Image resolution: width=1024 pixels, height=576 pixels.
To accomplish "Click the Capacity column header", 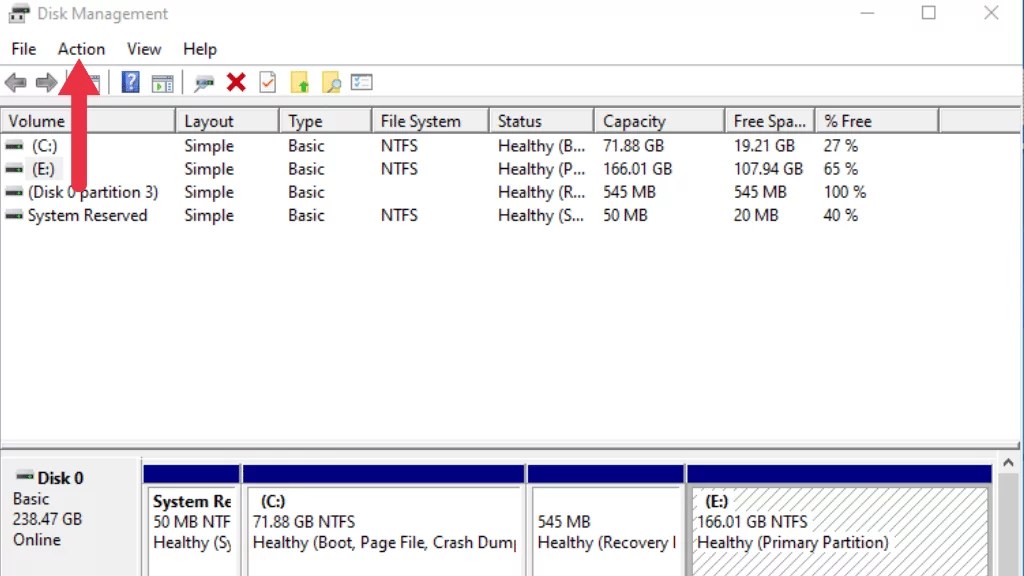I will (x=633, y=120).
